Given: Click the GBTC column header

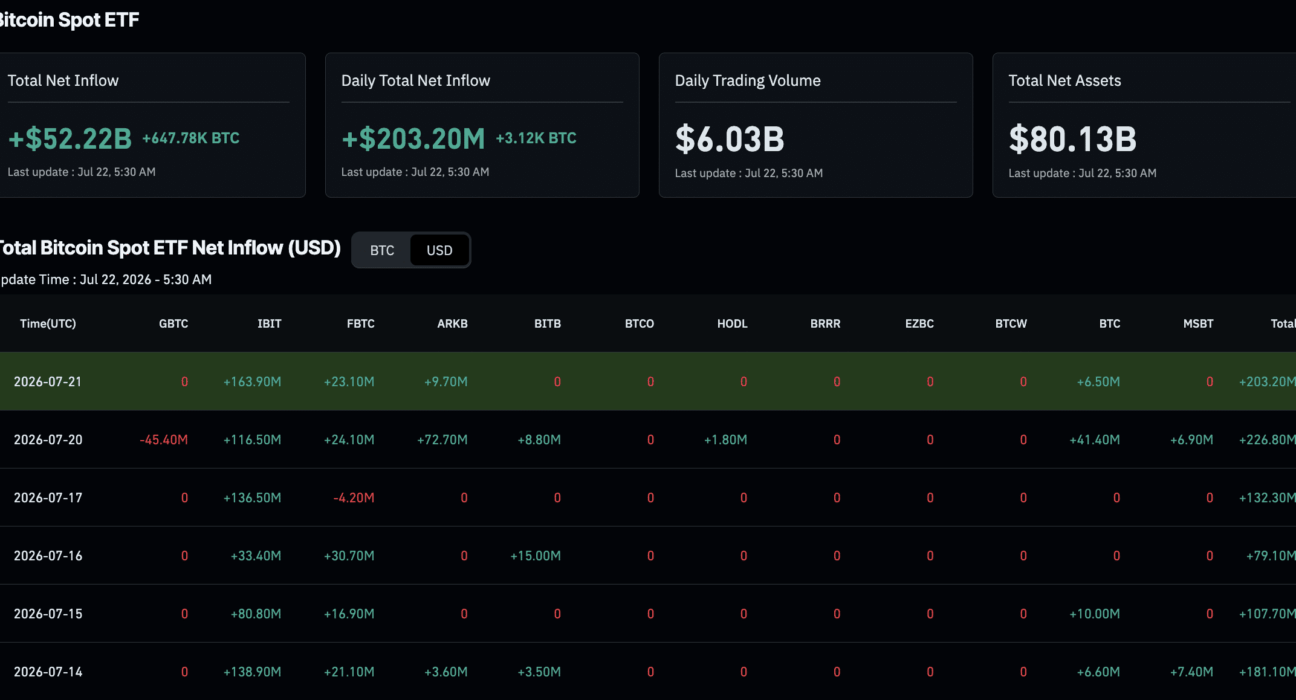Looking at the screenshot, I should click(x=173, y=324).
